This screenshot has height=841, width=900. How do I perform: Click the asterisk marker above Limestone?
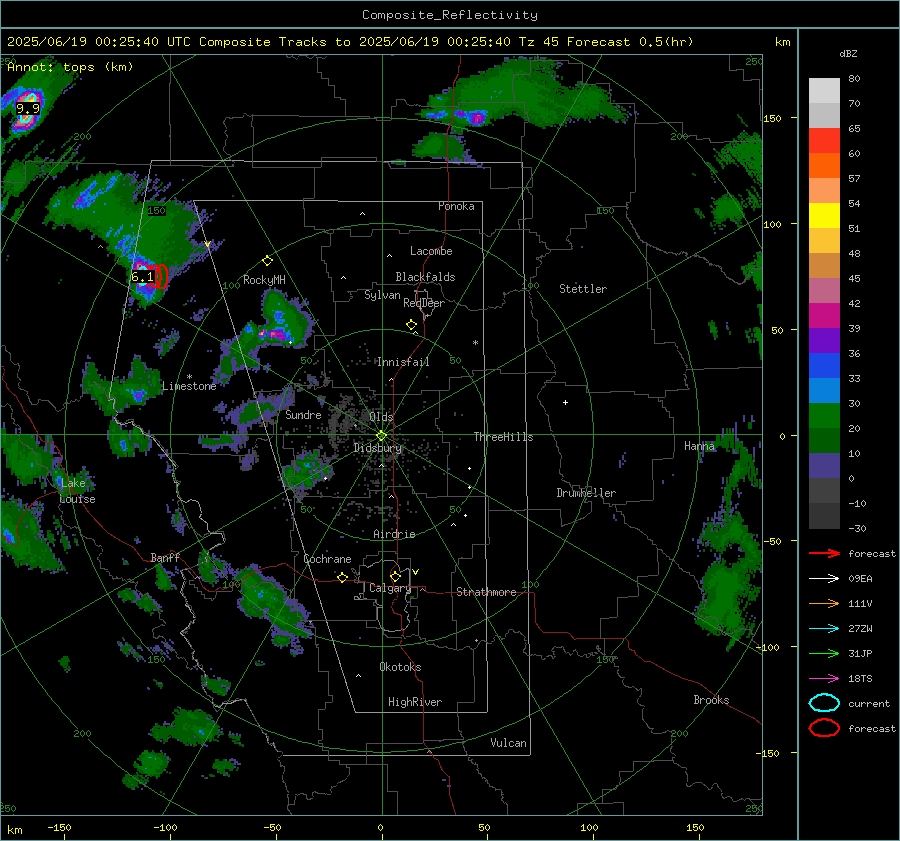[189, 377]
